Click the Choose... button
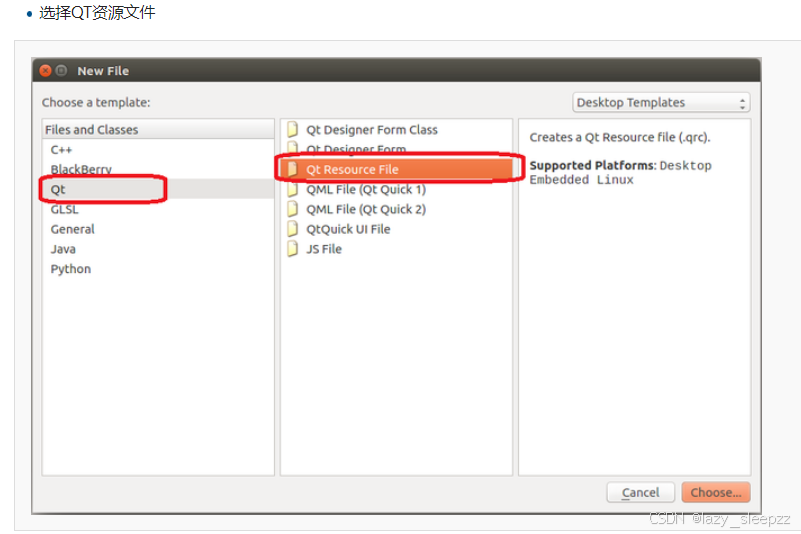Image resolution: width=801 pixels, height=534 pixels. pos(716,492)
